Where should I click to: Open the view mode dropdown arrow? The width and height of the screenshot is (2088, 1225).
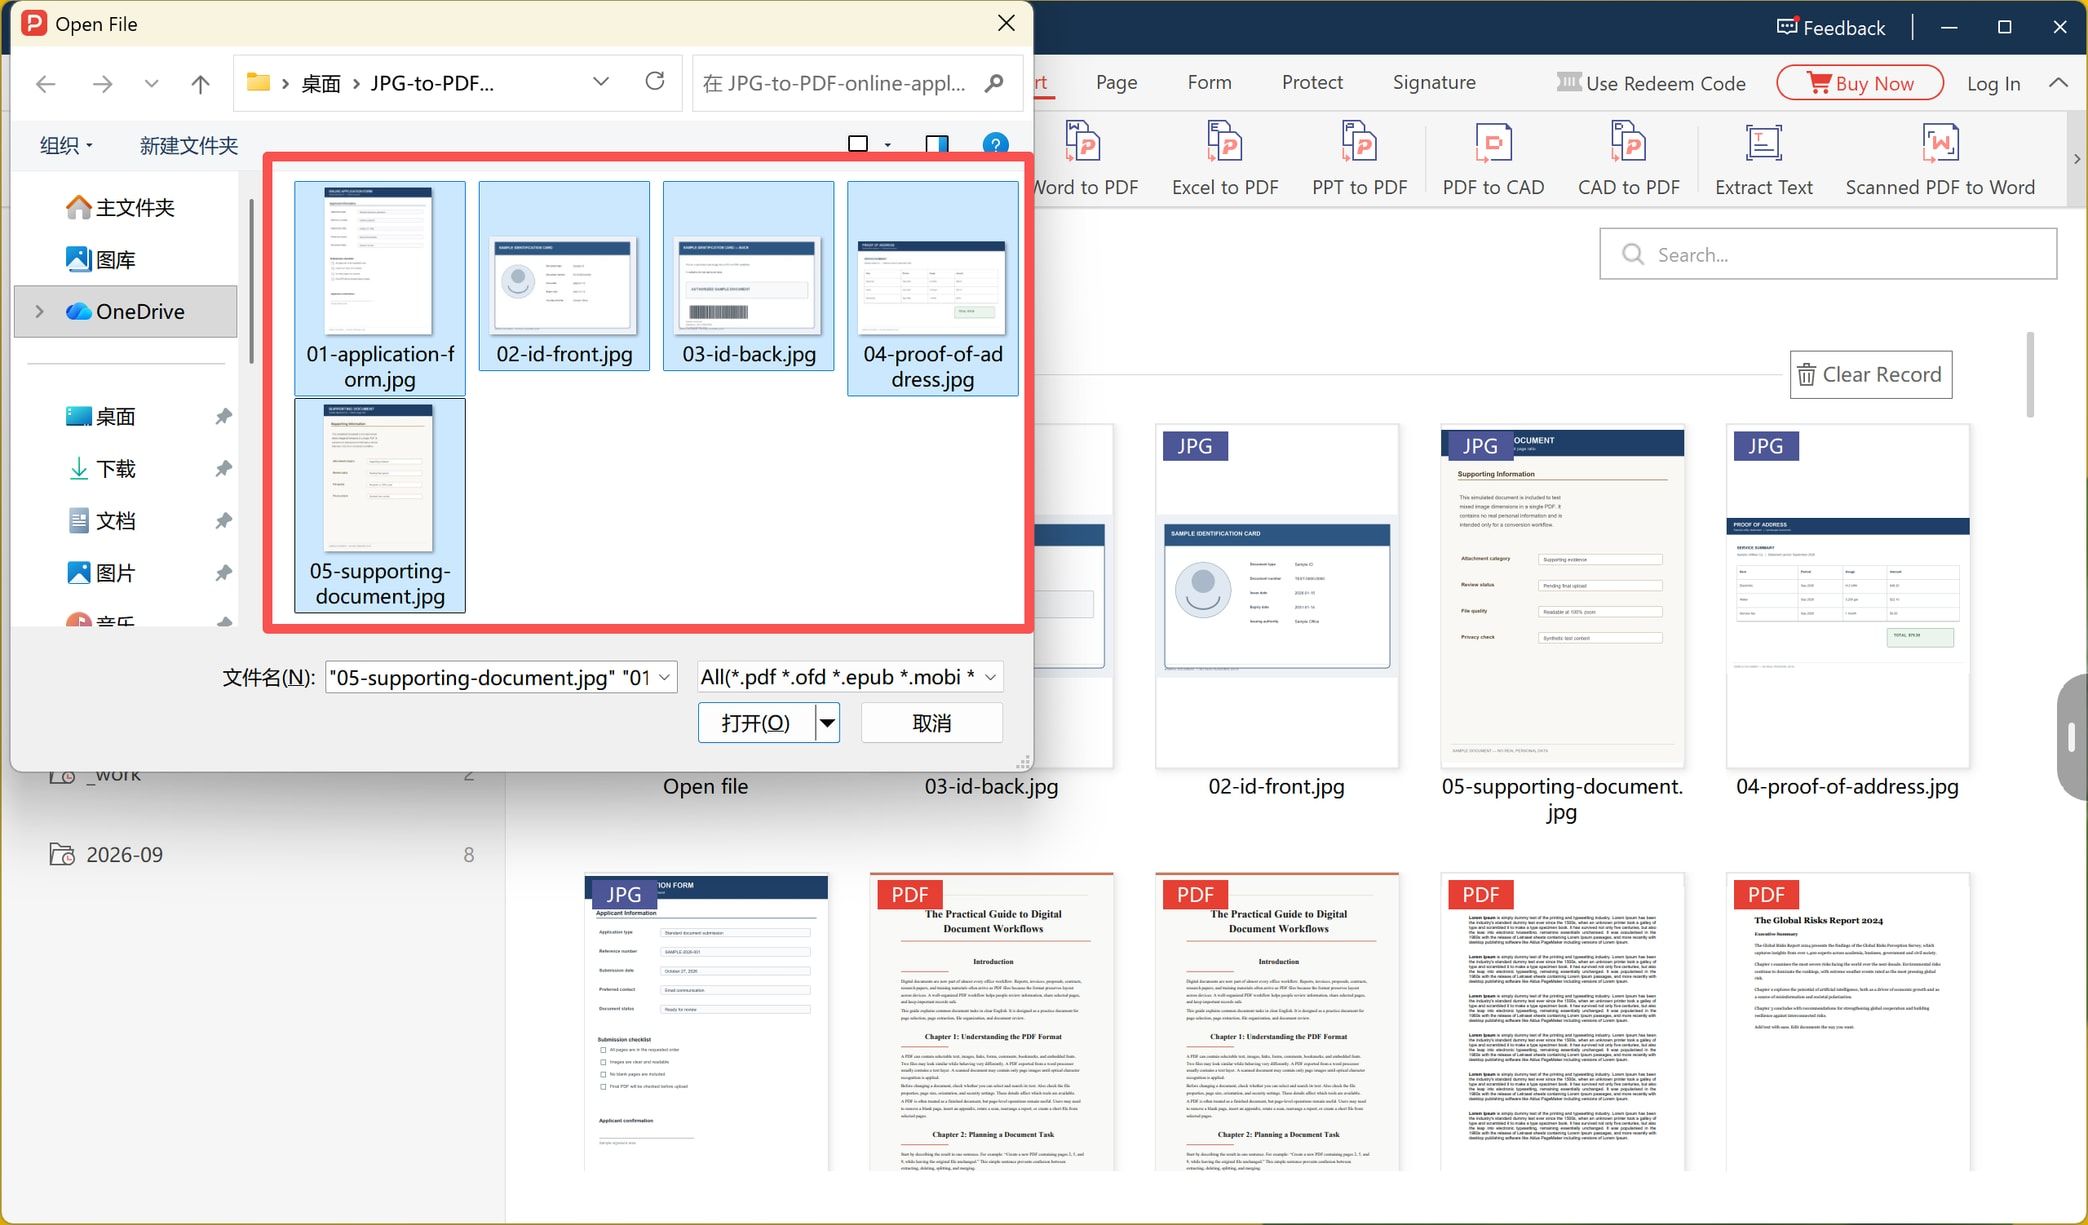click(x=888, y=145)
